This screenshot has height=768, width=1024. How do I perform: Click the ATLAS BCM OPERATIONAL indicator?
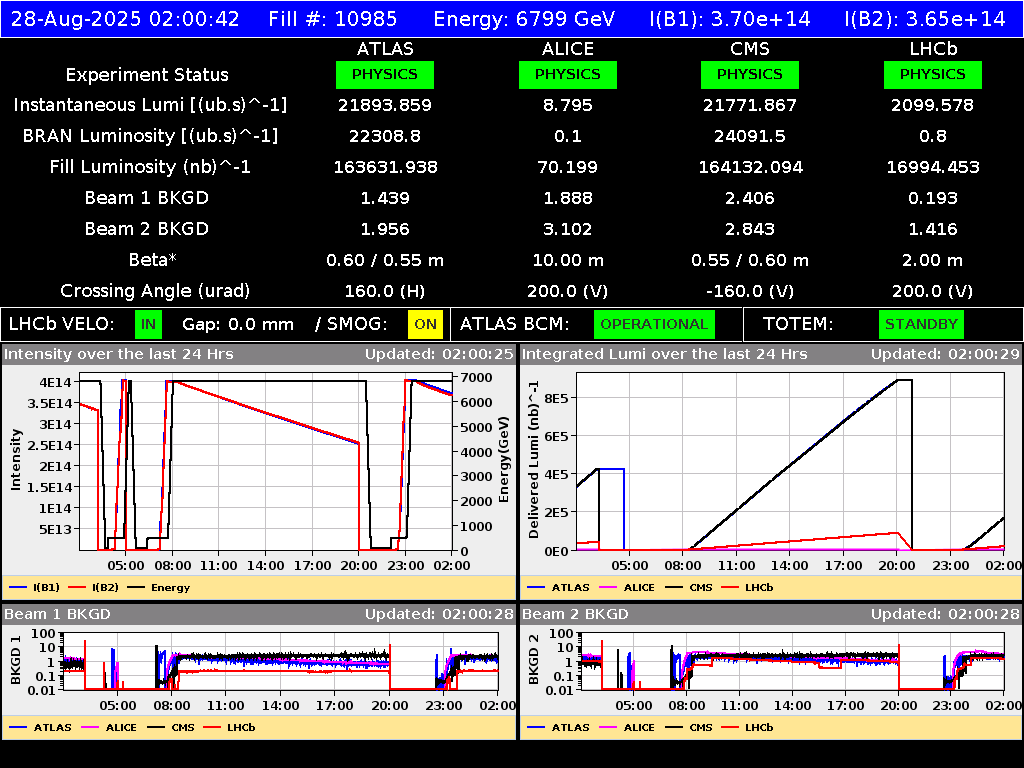point(654,324)
